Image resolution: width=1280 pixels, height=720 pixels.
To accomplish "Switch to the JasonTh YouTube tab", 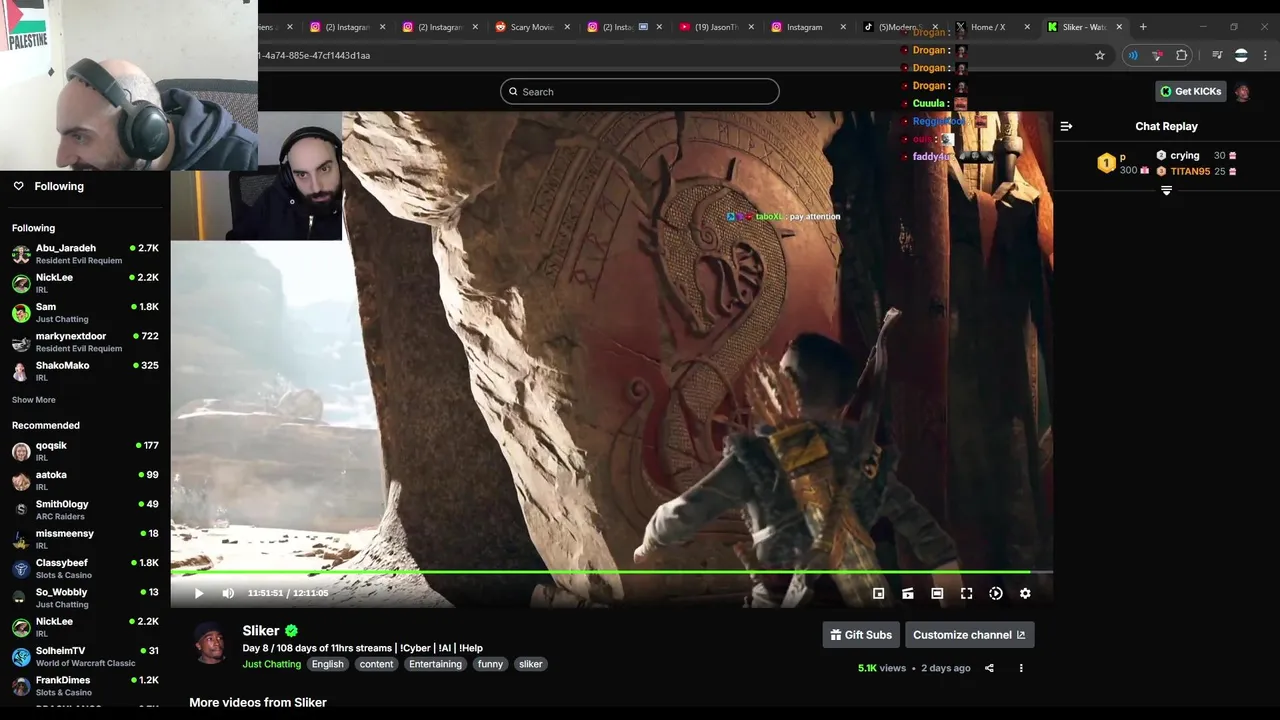I will coord(715,27).
